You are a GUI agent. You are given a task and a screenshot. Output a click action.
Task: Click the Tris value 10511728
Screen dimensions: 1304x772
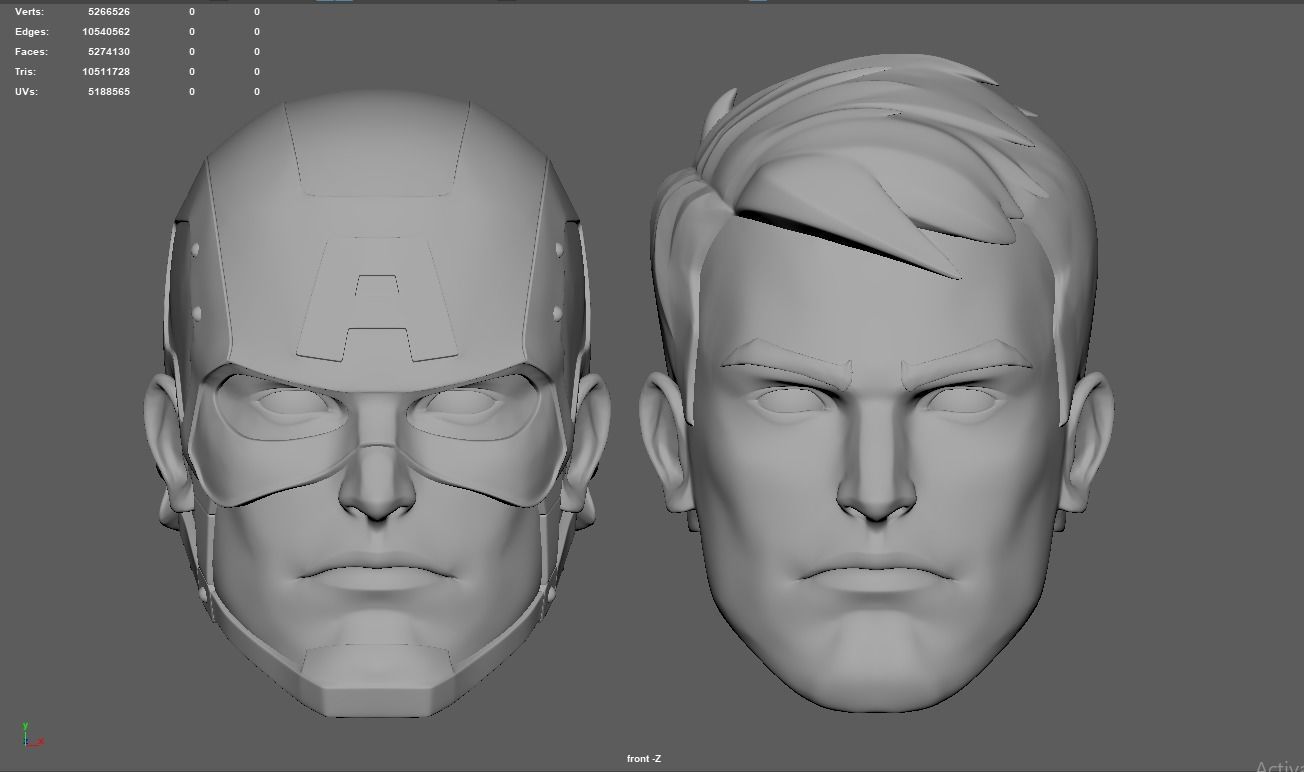point(106,72)
